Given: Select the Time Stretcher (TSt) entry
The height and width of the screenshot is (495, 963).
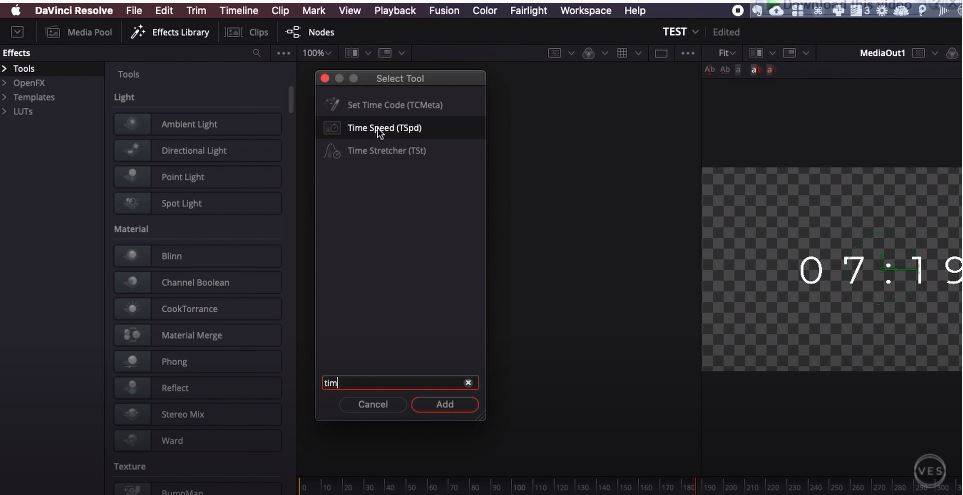Looking at the screenshot, I should tap(400, 150).
